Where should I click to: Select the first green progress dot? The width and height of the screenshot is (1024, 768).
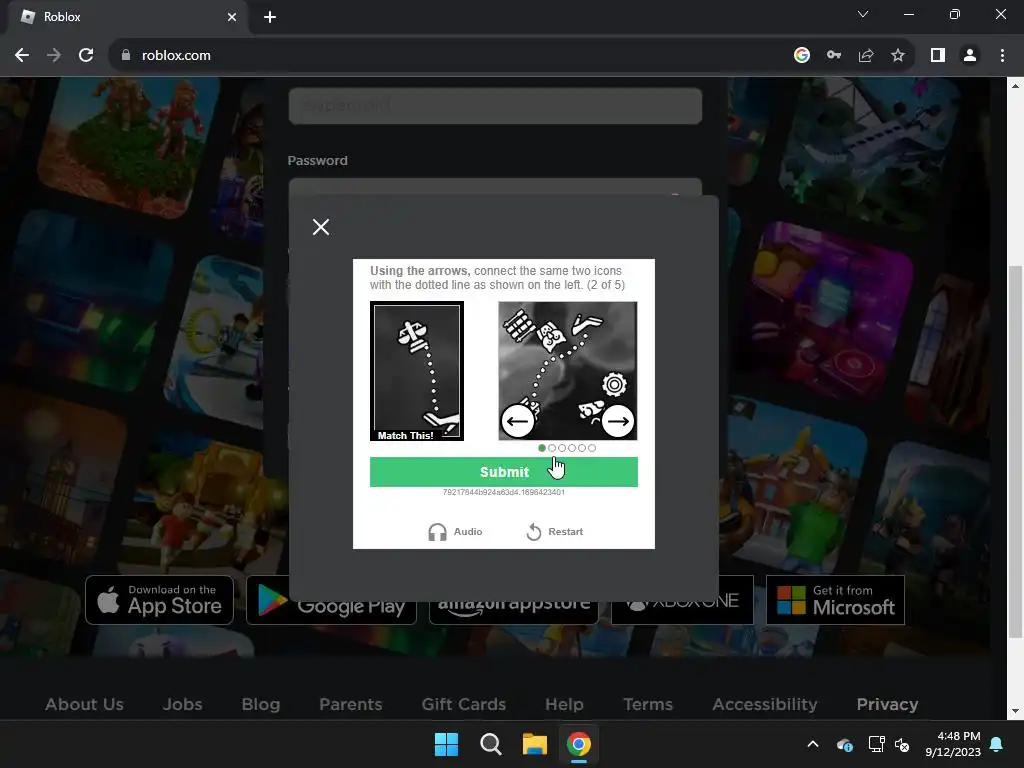pos(541,448)
